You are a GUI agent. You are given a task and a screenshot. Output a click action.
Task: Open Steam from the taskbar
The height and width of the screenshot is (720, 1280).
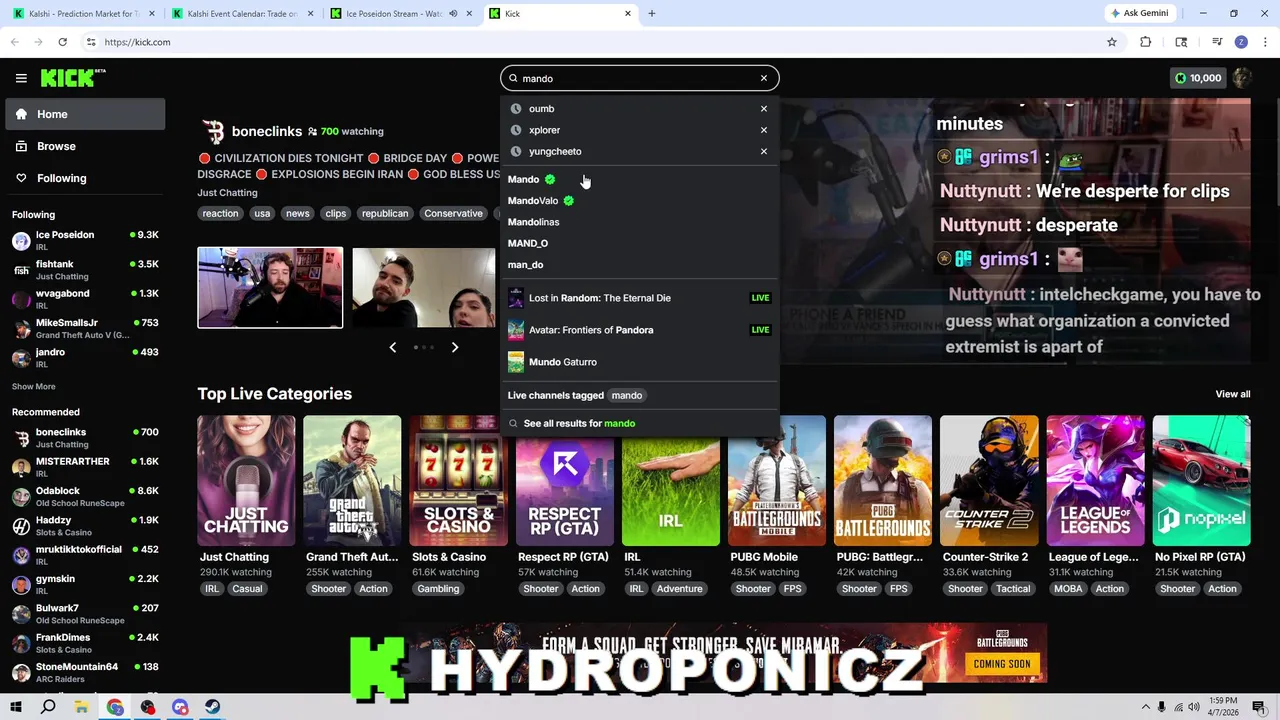pos(213,707)
